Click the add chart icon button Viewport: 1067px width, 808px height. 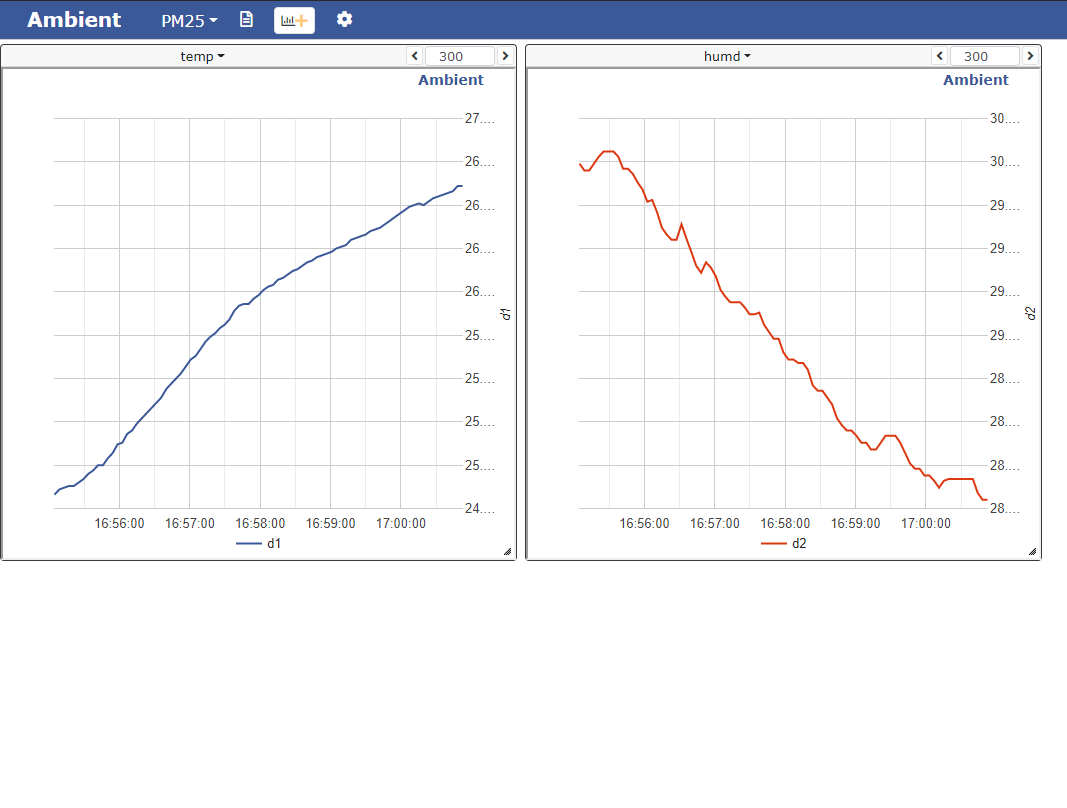[x=294, y=20]
